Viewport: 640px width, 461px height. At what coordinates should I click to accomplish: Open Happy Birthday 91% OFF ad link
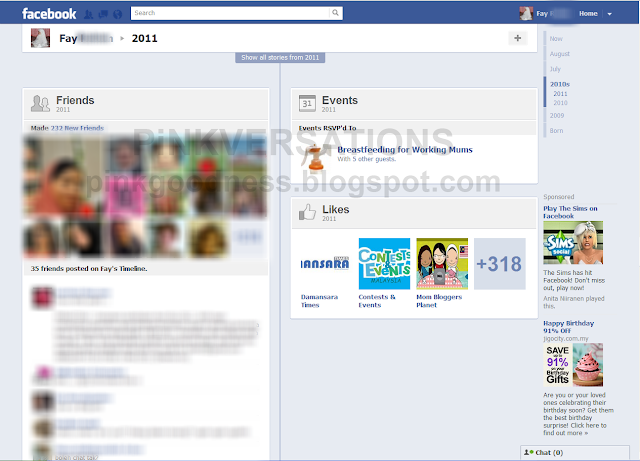(x=569, y=327)
